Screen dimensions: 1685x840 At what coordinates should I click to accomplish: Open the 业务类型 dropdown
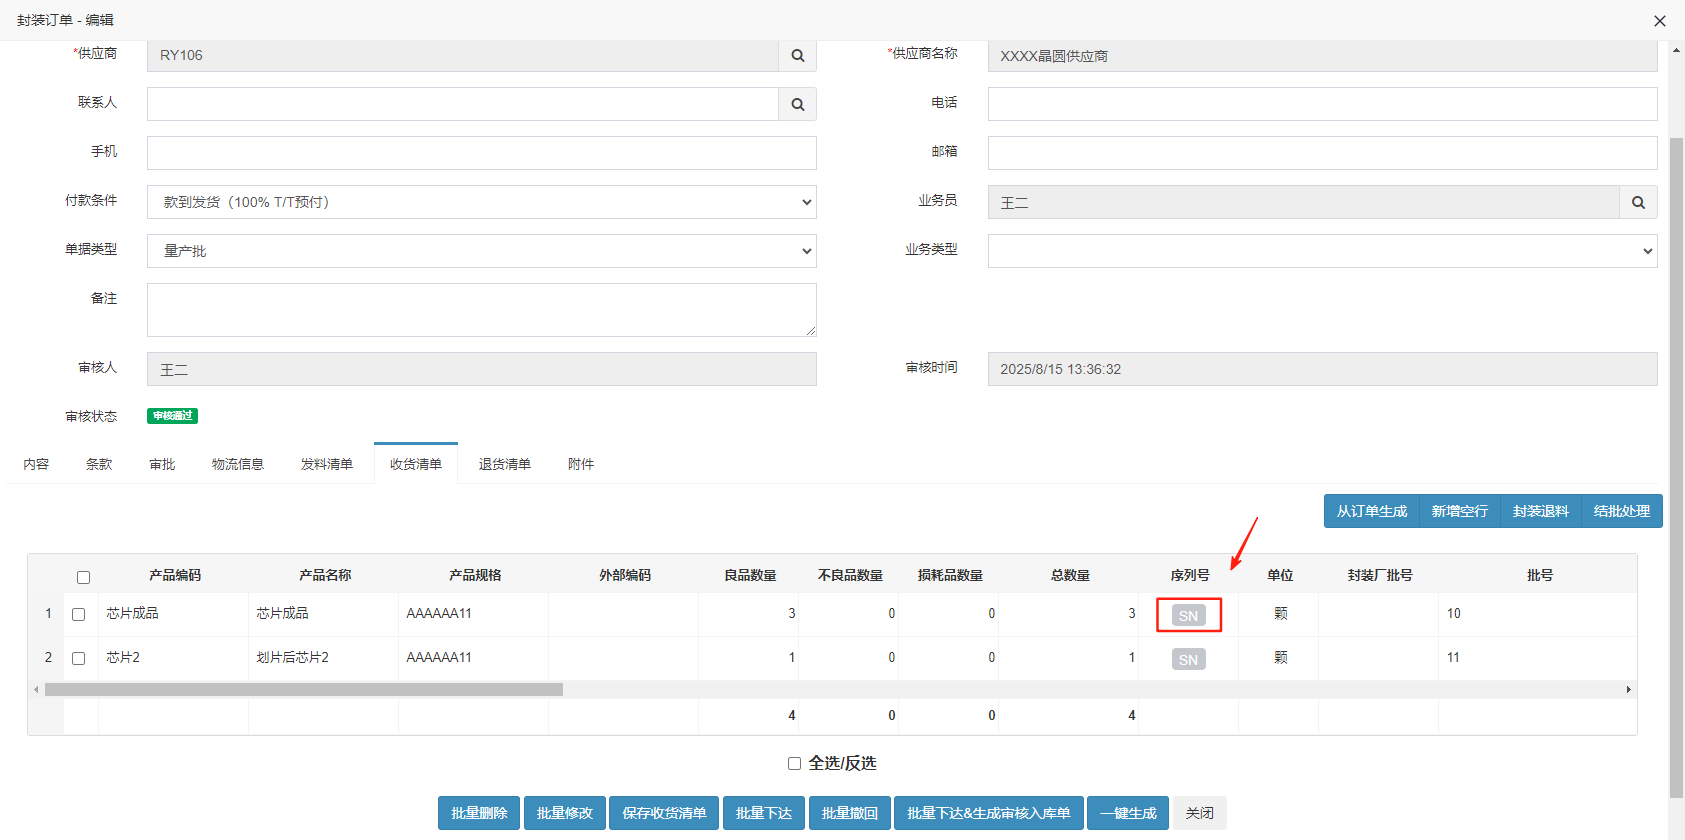1322,251
